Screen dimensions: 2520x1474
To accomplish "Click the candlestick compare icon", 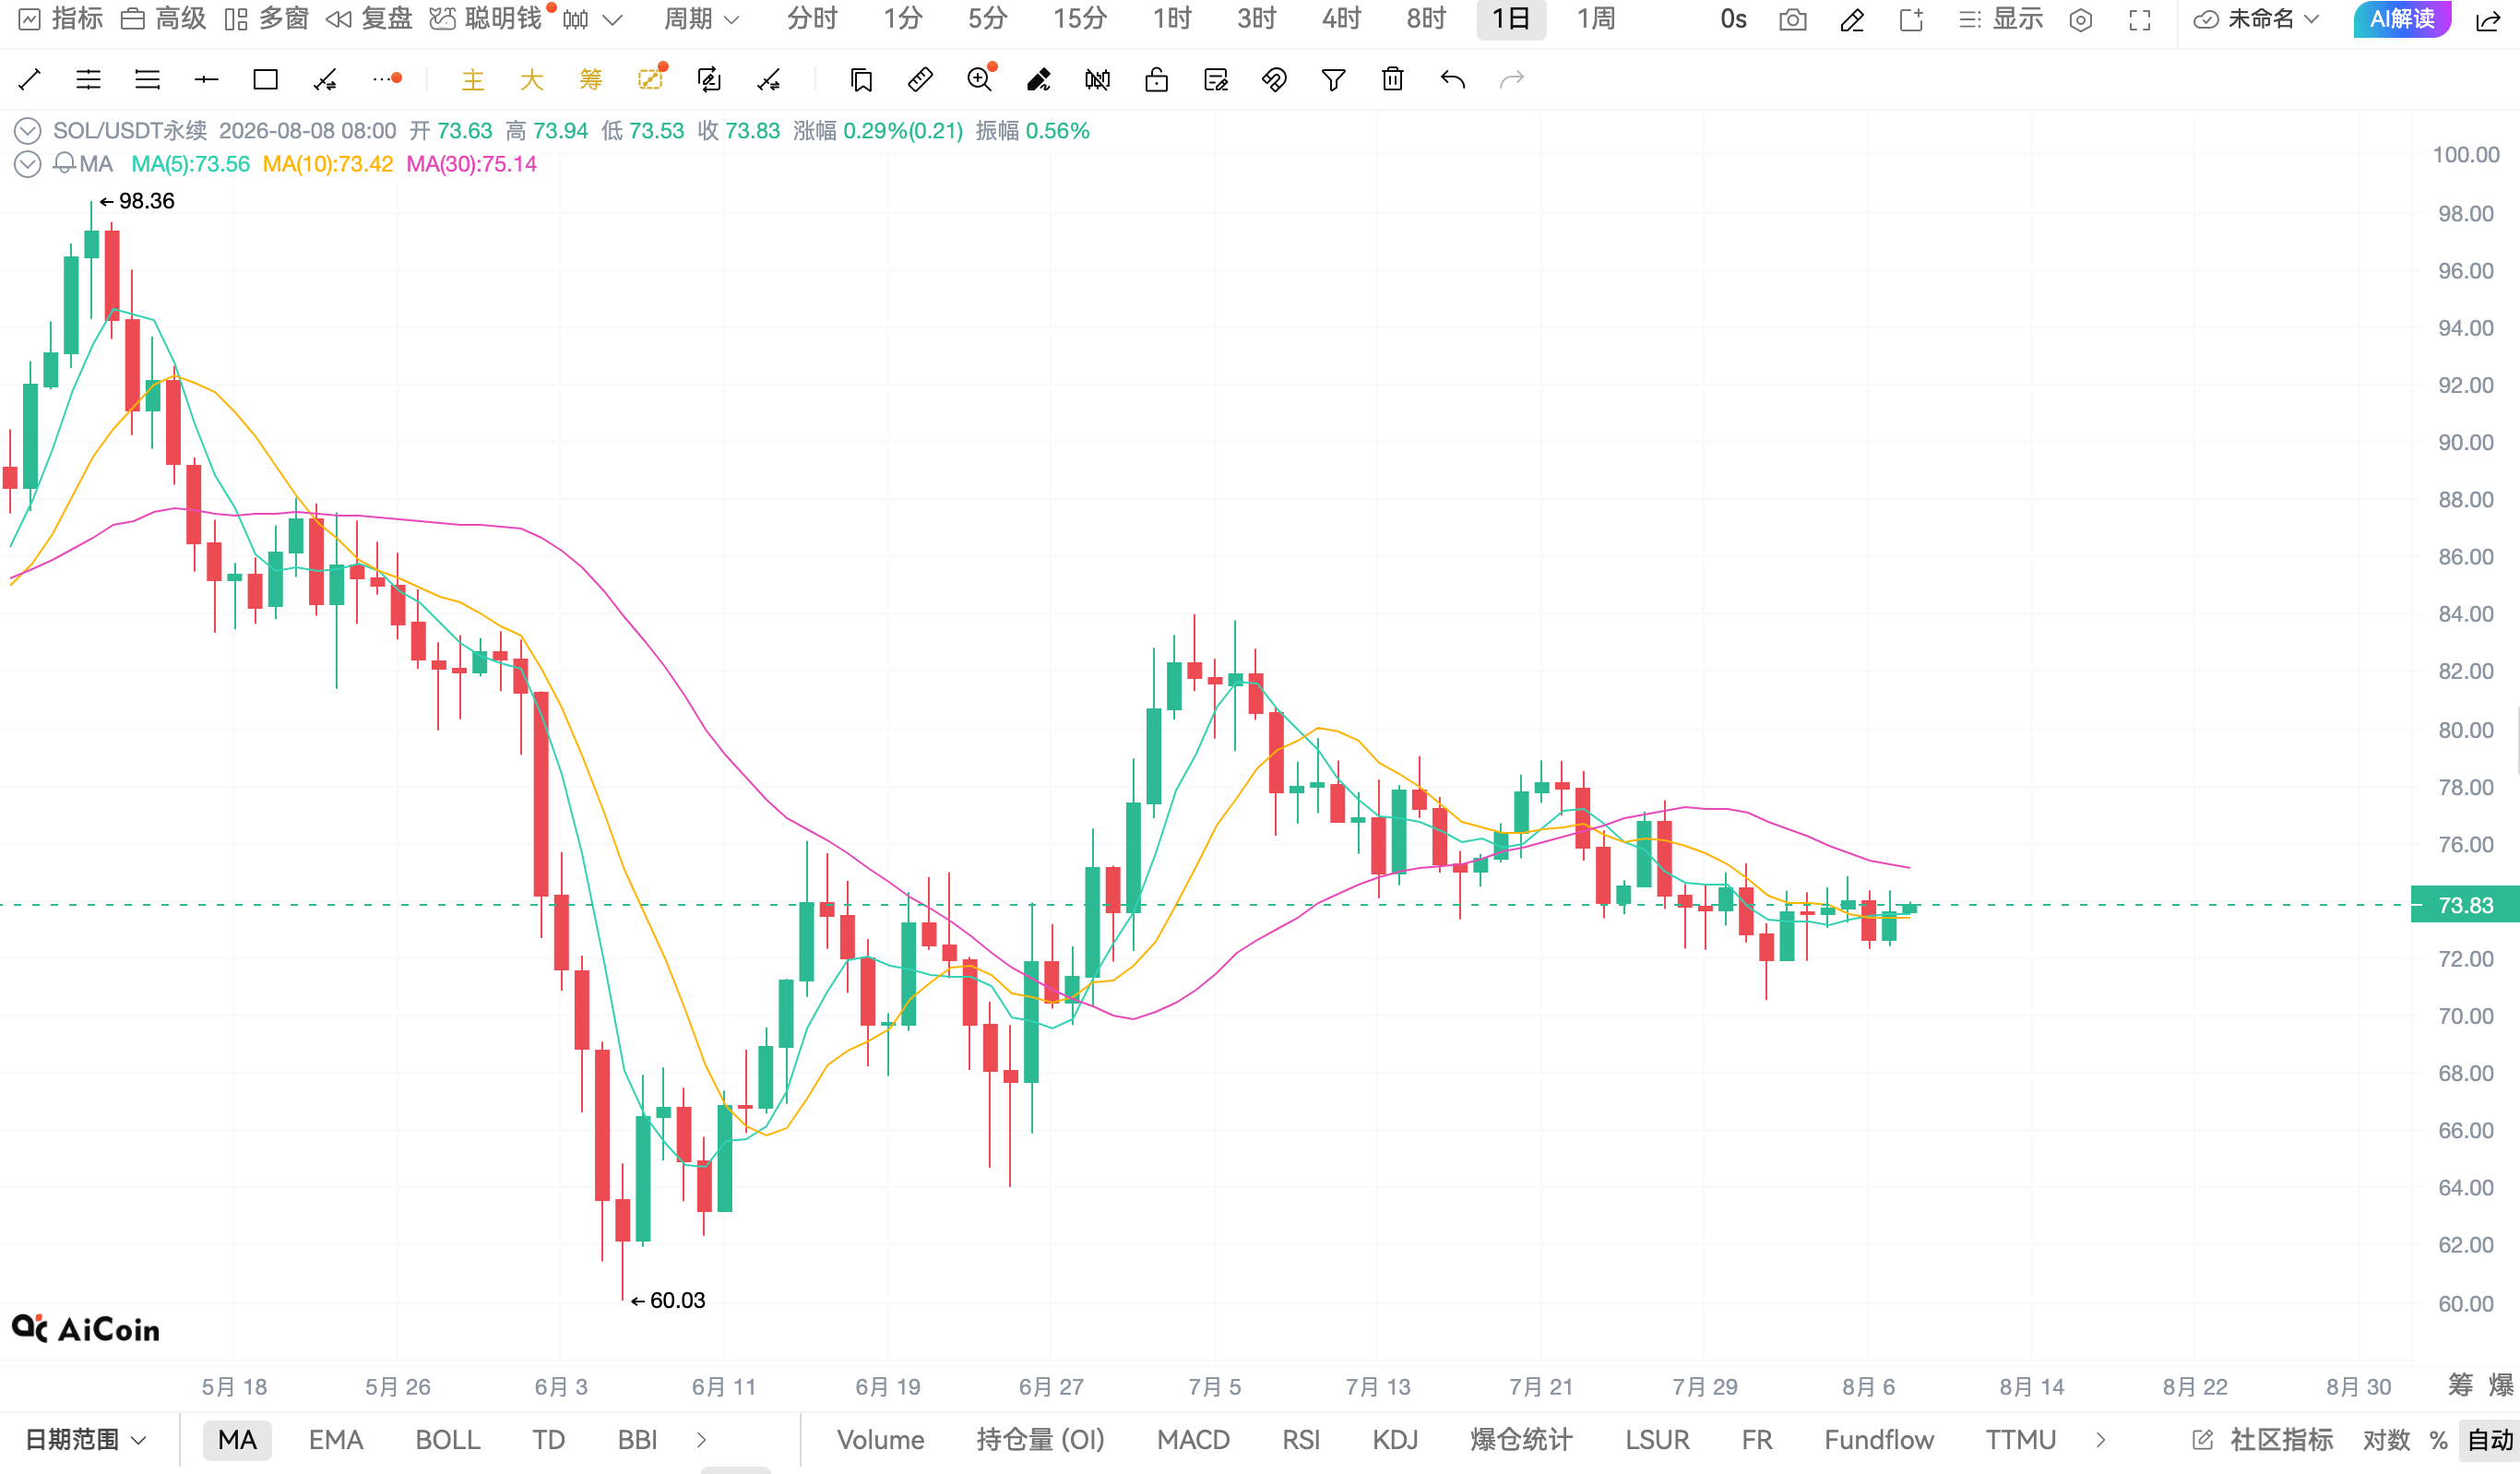I will [x=1097, y=80].
